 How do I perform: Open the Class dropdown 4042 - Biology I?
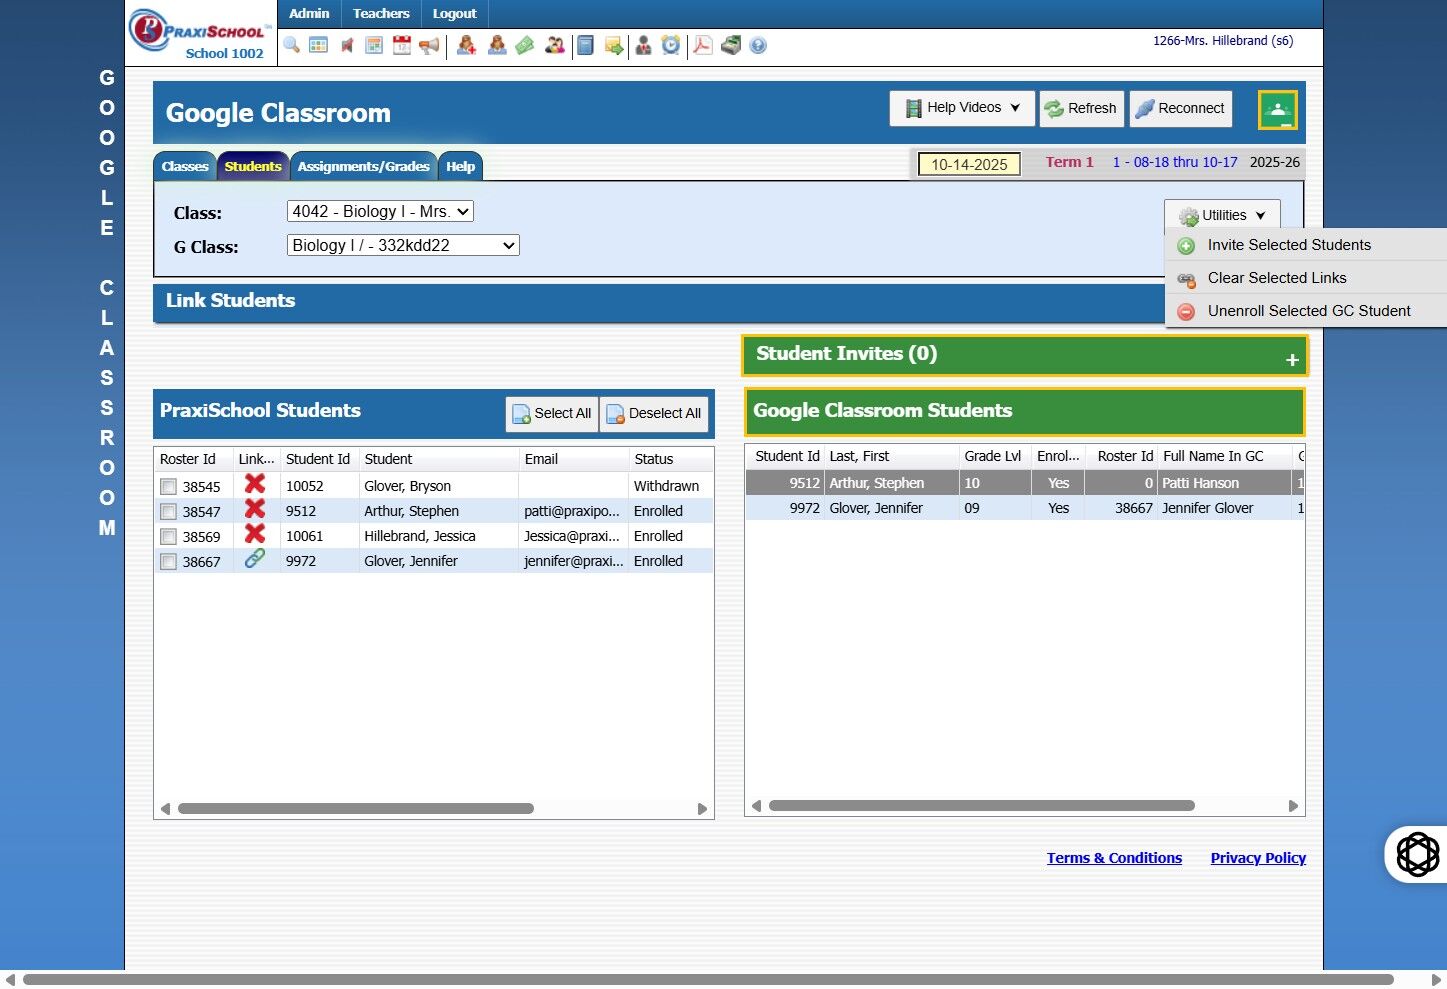380,211
